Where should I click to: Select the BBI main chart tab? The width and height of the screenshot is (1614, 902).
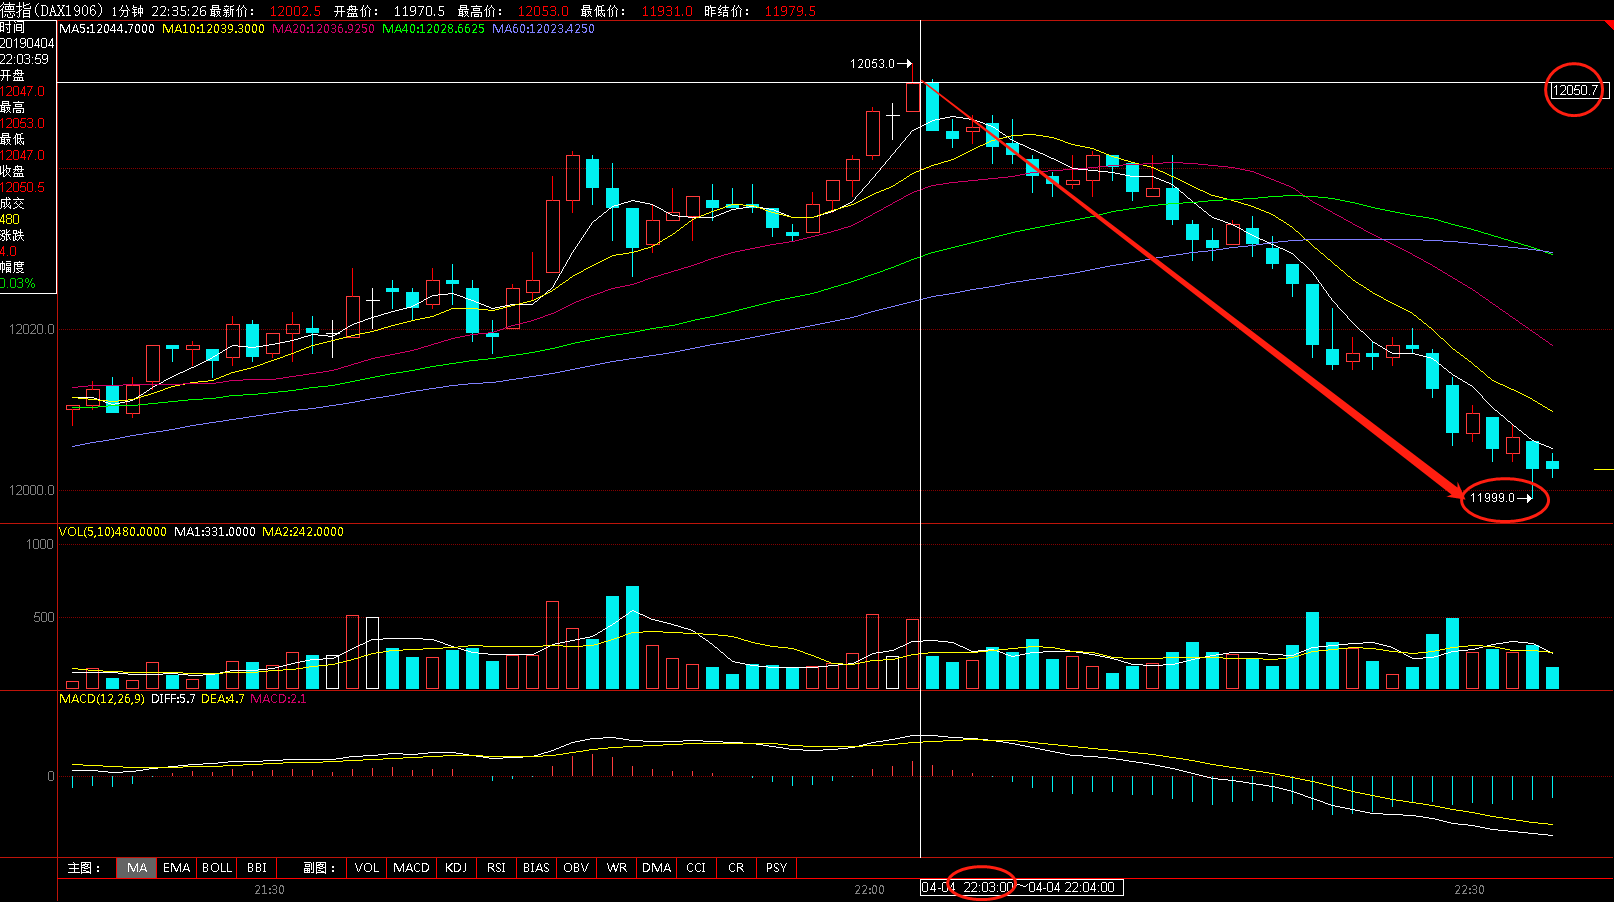point(257,868)
